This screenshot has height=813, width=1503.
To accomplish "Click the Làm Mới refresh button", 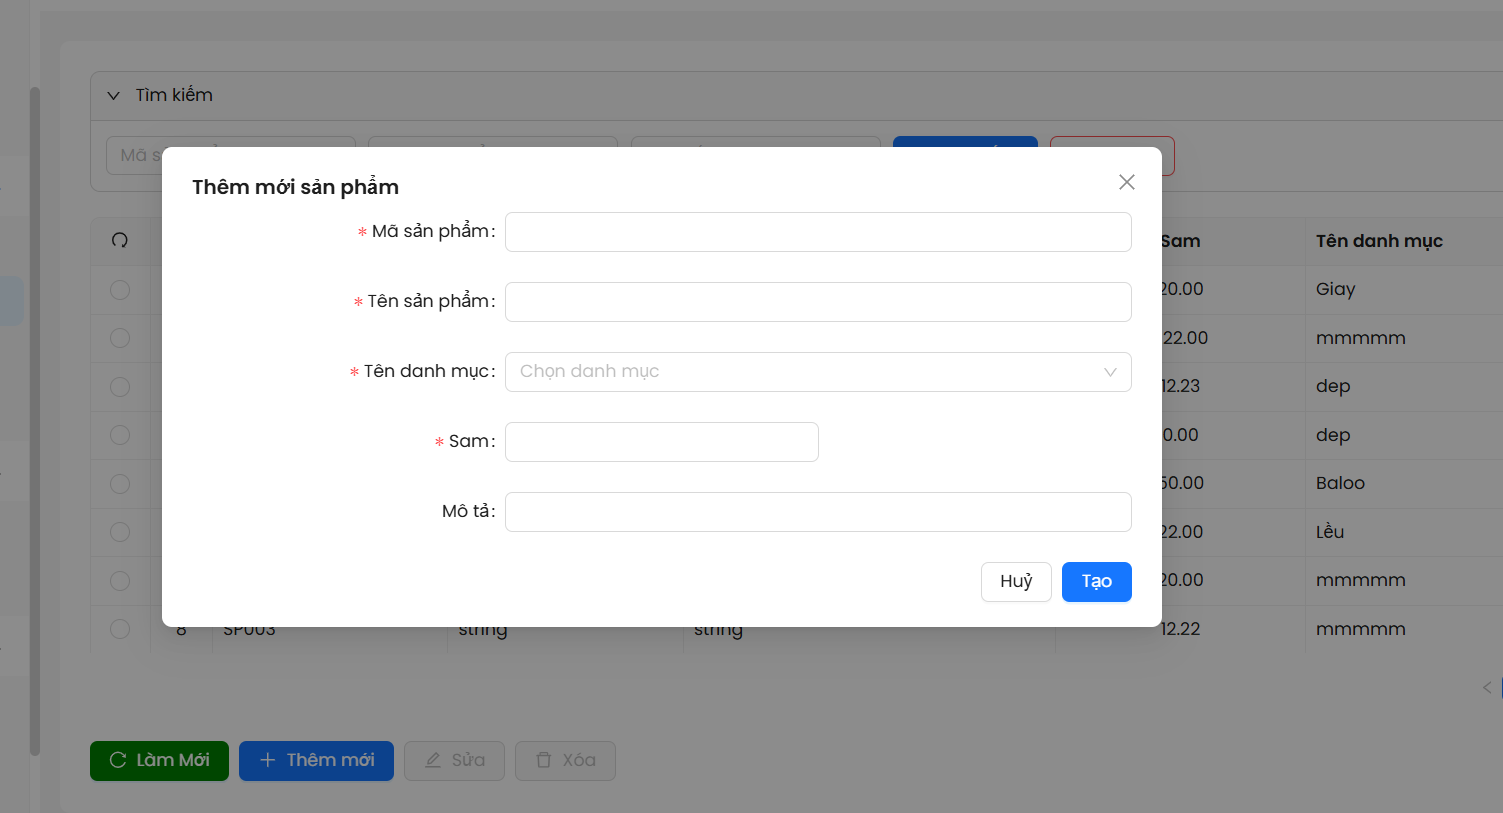I will 159,760.
